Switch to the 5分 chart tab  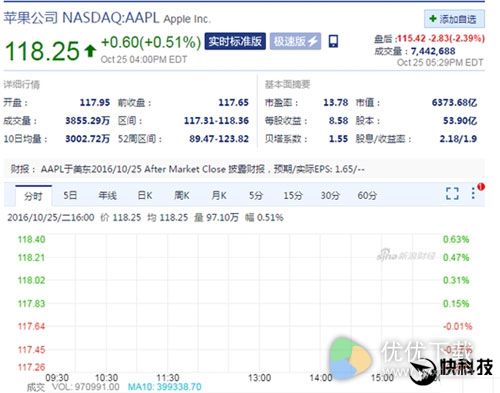click(256, 195)
